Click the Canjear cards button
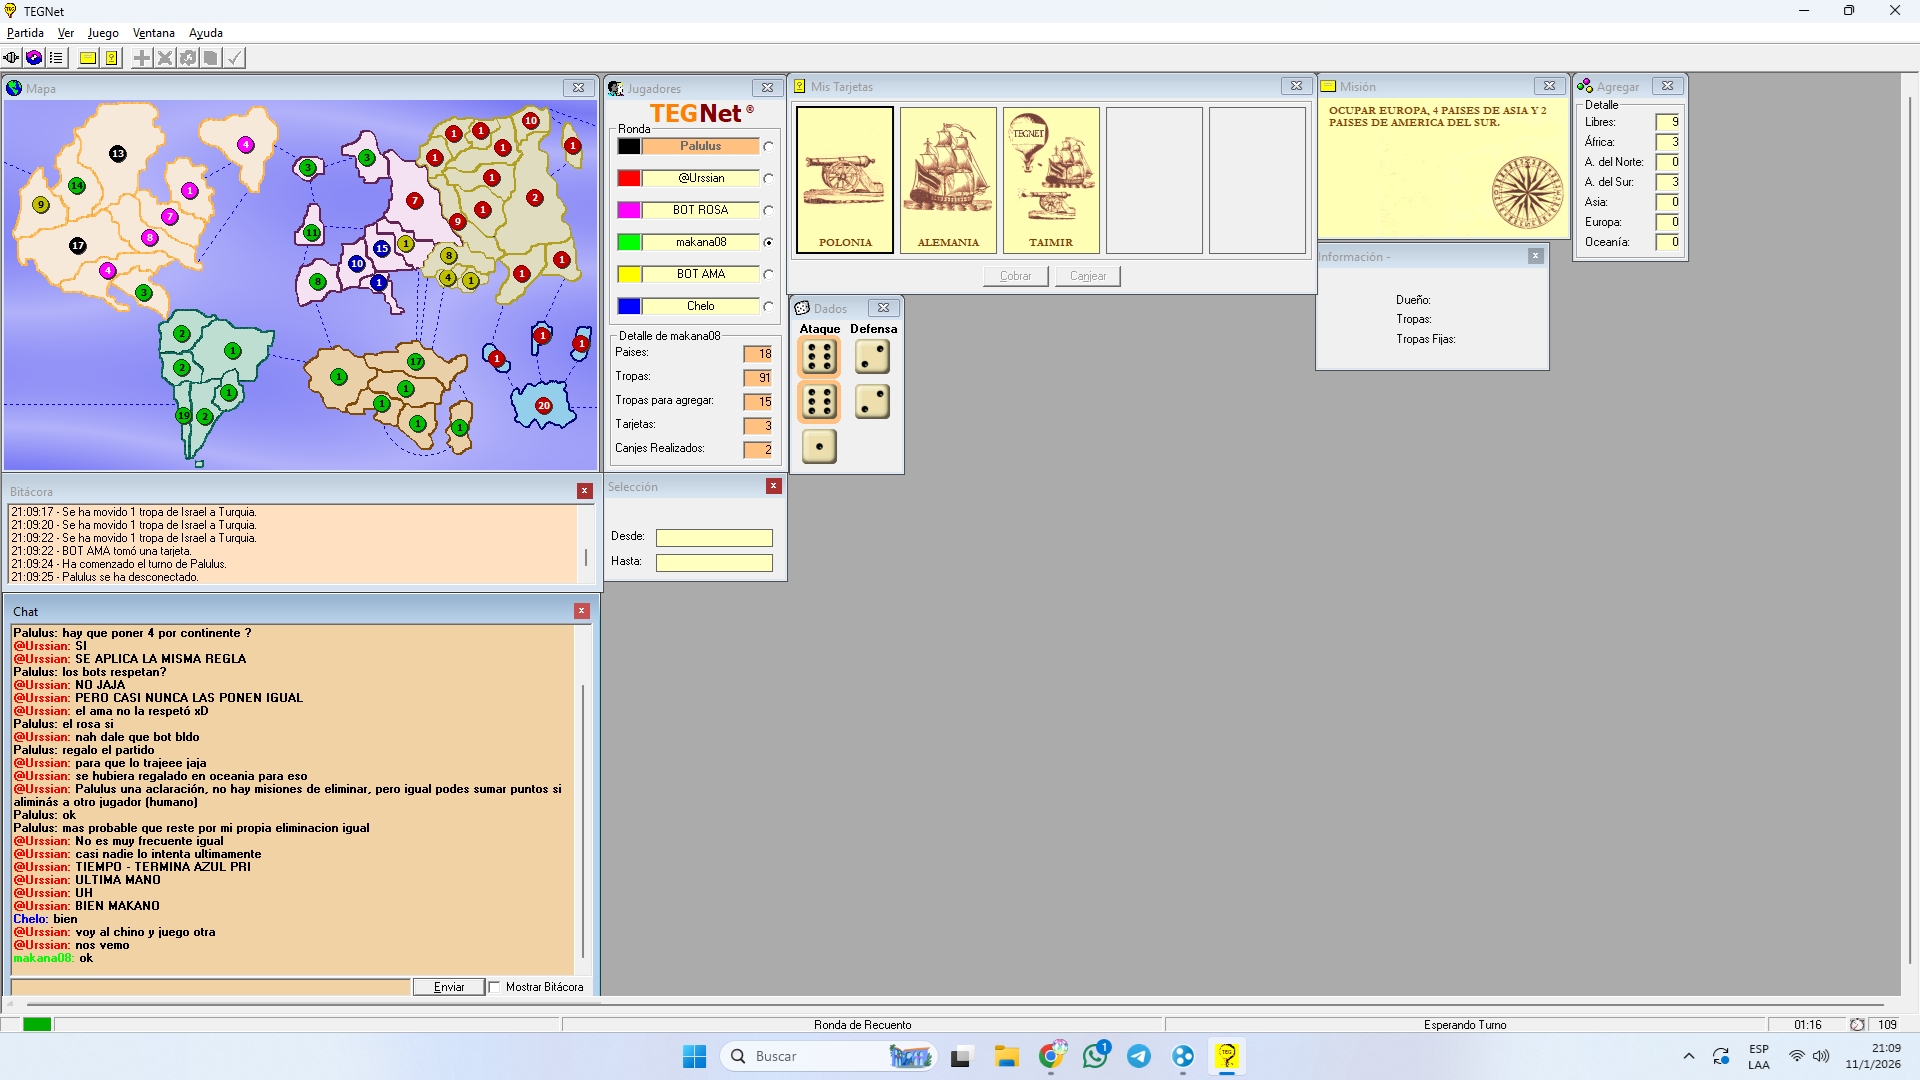 1087,276
